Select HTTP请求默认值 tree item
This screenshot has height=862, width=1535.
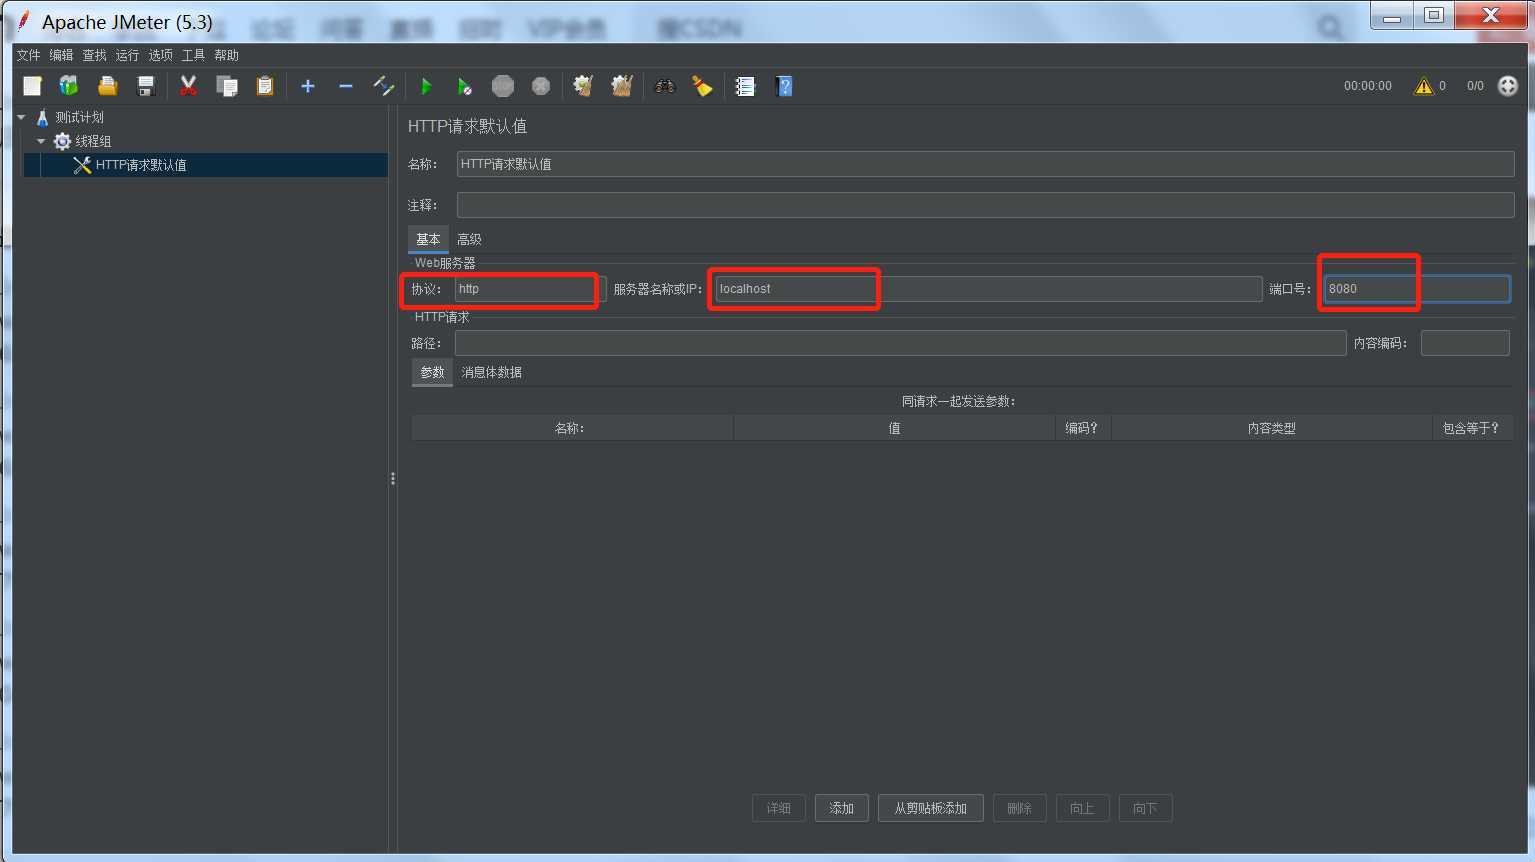pyautogui.click(x=141, y=165)
